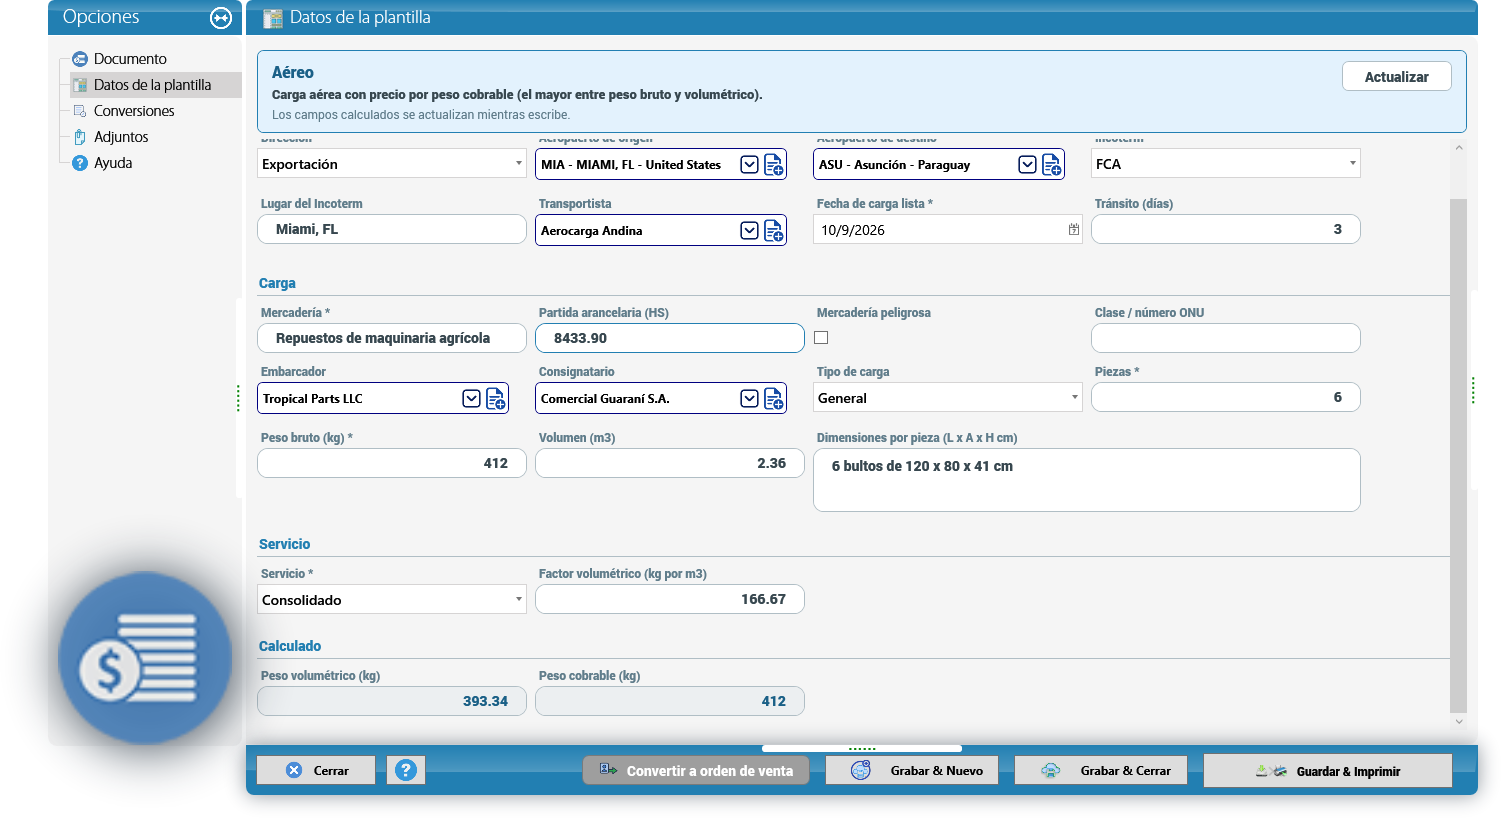Open lookup for Aeropuerto de destino ASU
The image size is (1501, 818).
coord(1052,165)
